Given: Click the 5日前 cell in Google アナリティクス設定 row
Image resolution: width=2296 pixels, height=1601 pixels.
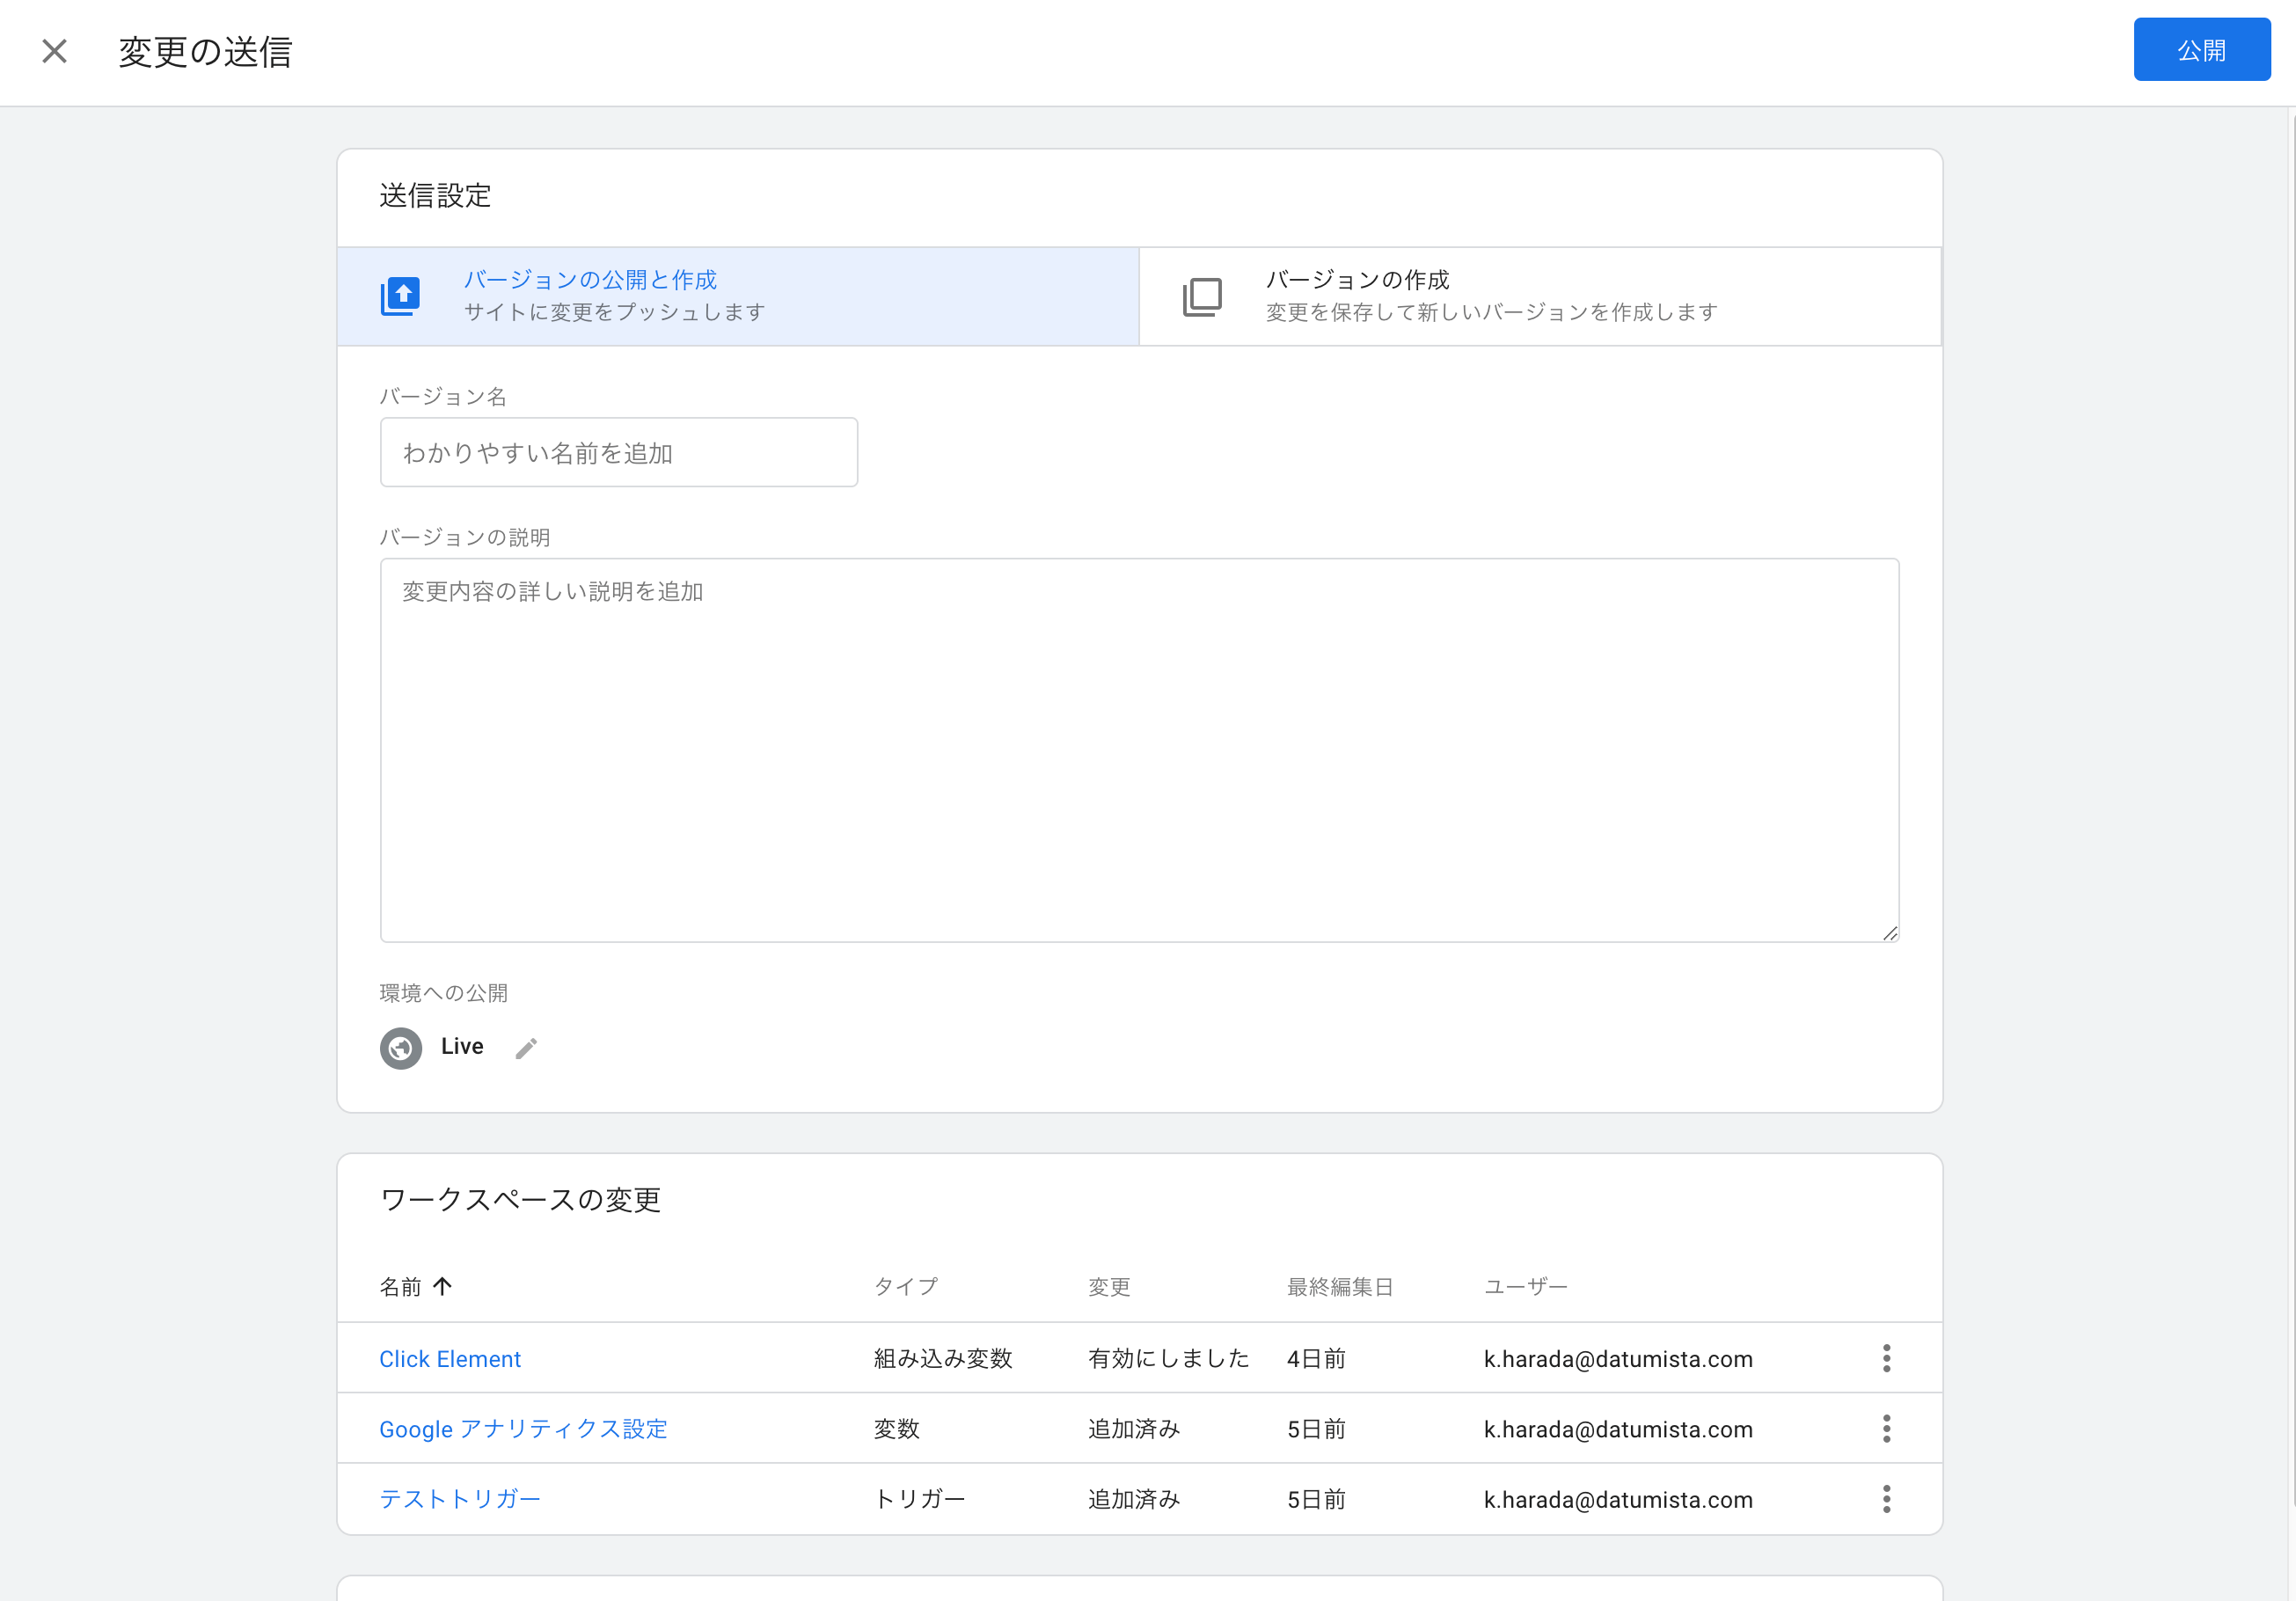Looking at the screenshot, I should click(1316, 1429).
